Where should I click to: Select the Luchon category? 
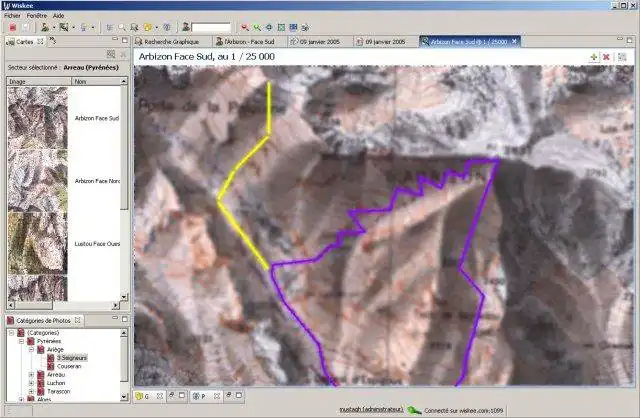coord(56,383)
